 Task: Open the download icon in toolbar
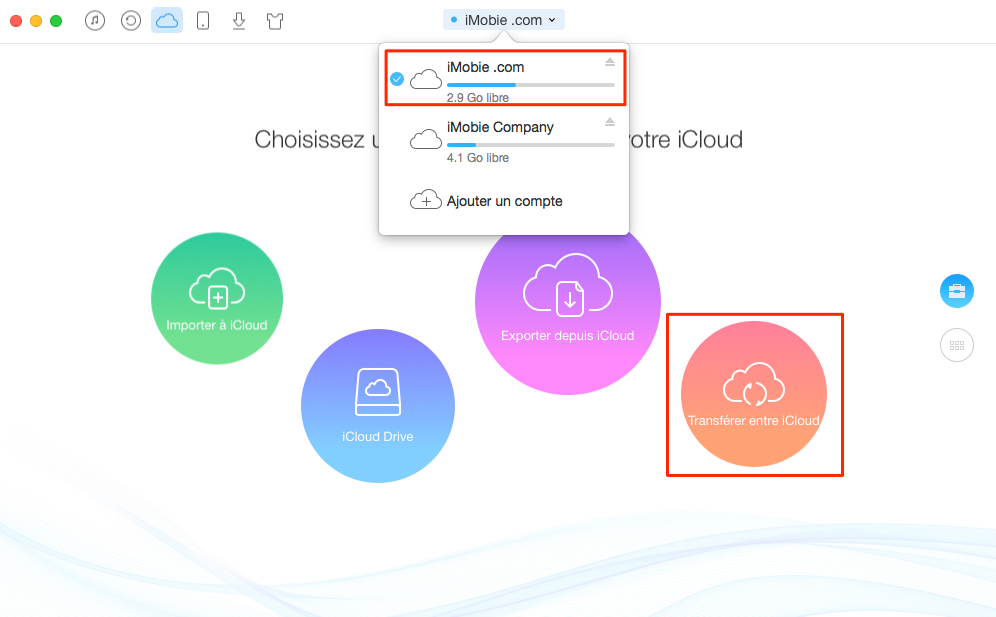(x=239, y=21)
